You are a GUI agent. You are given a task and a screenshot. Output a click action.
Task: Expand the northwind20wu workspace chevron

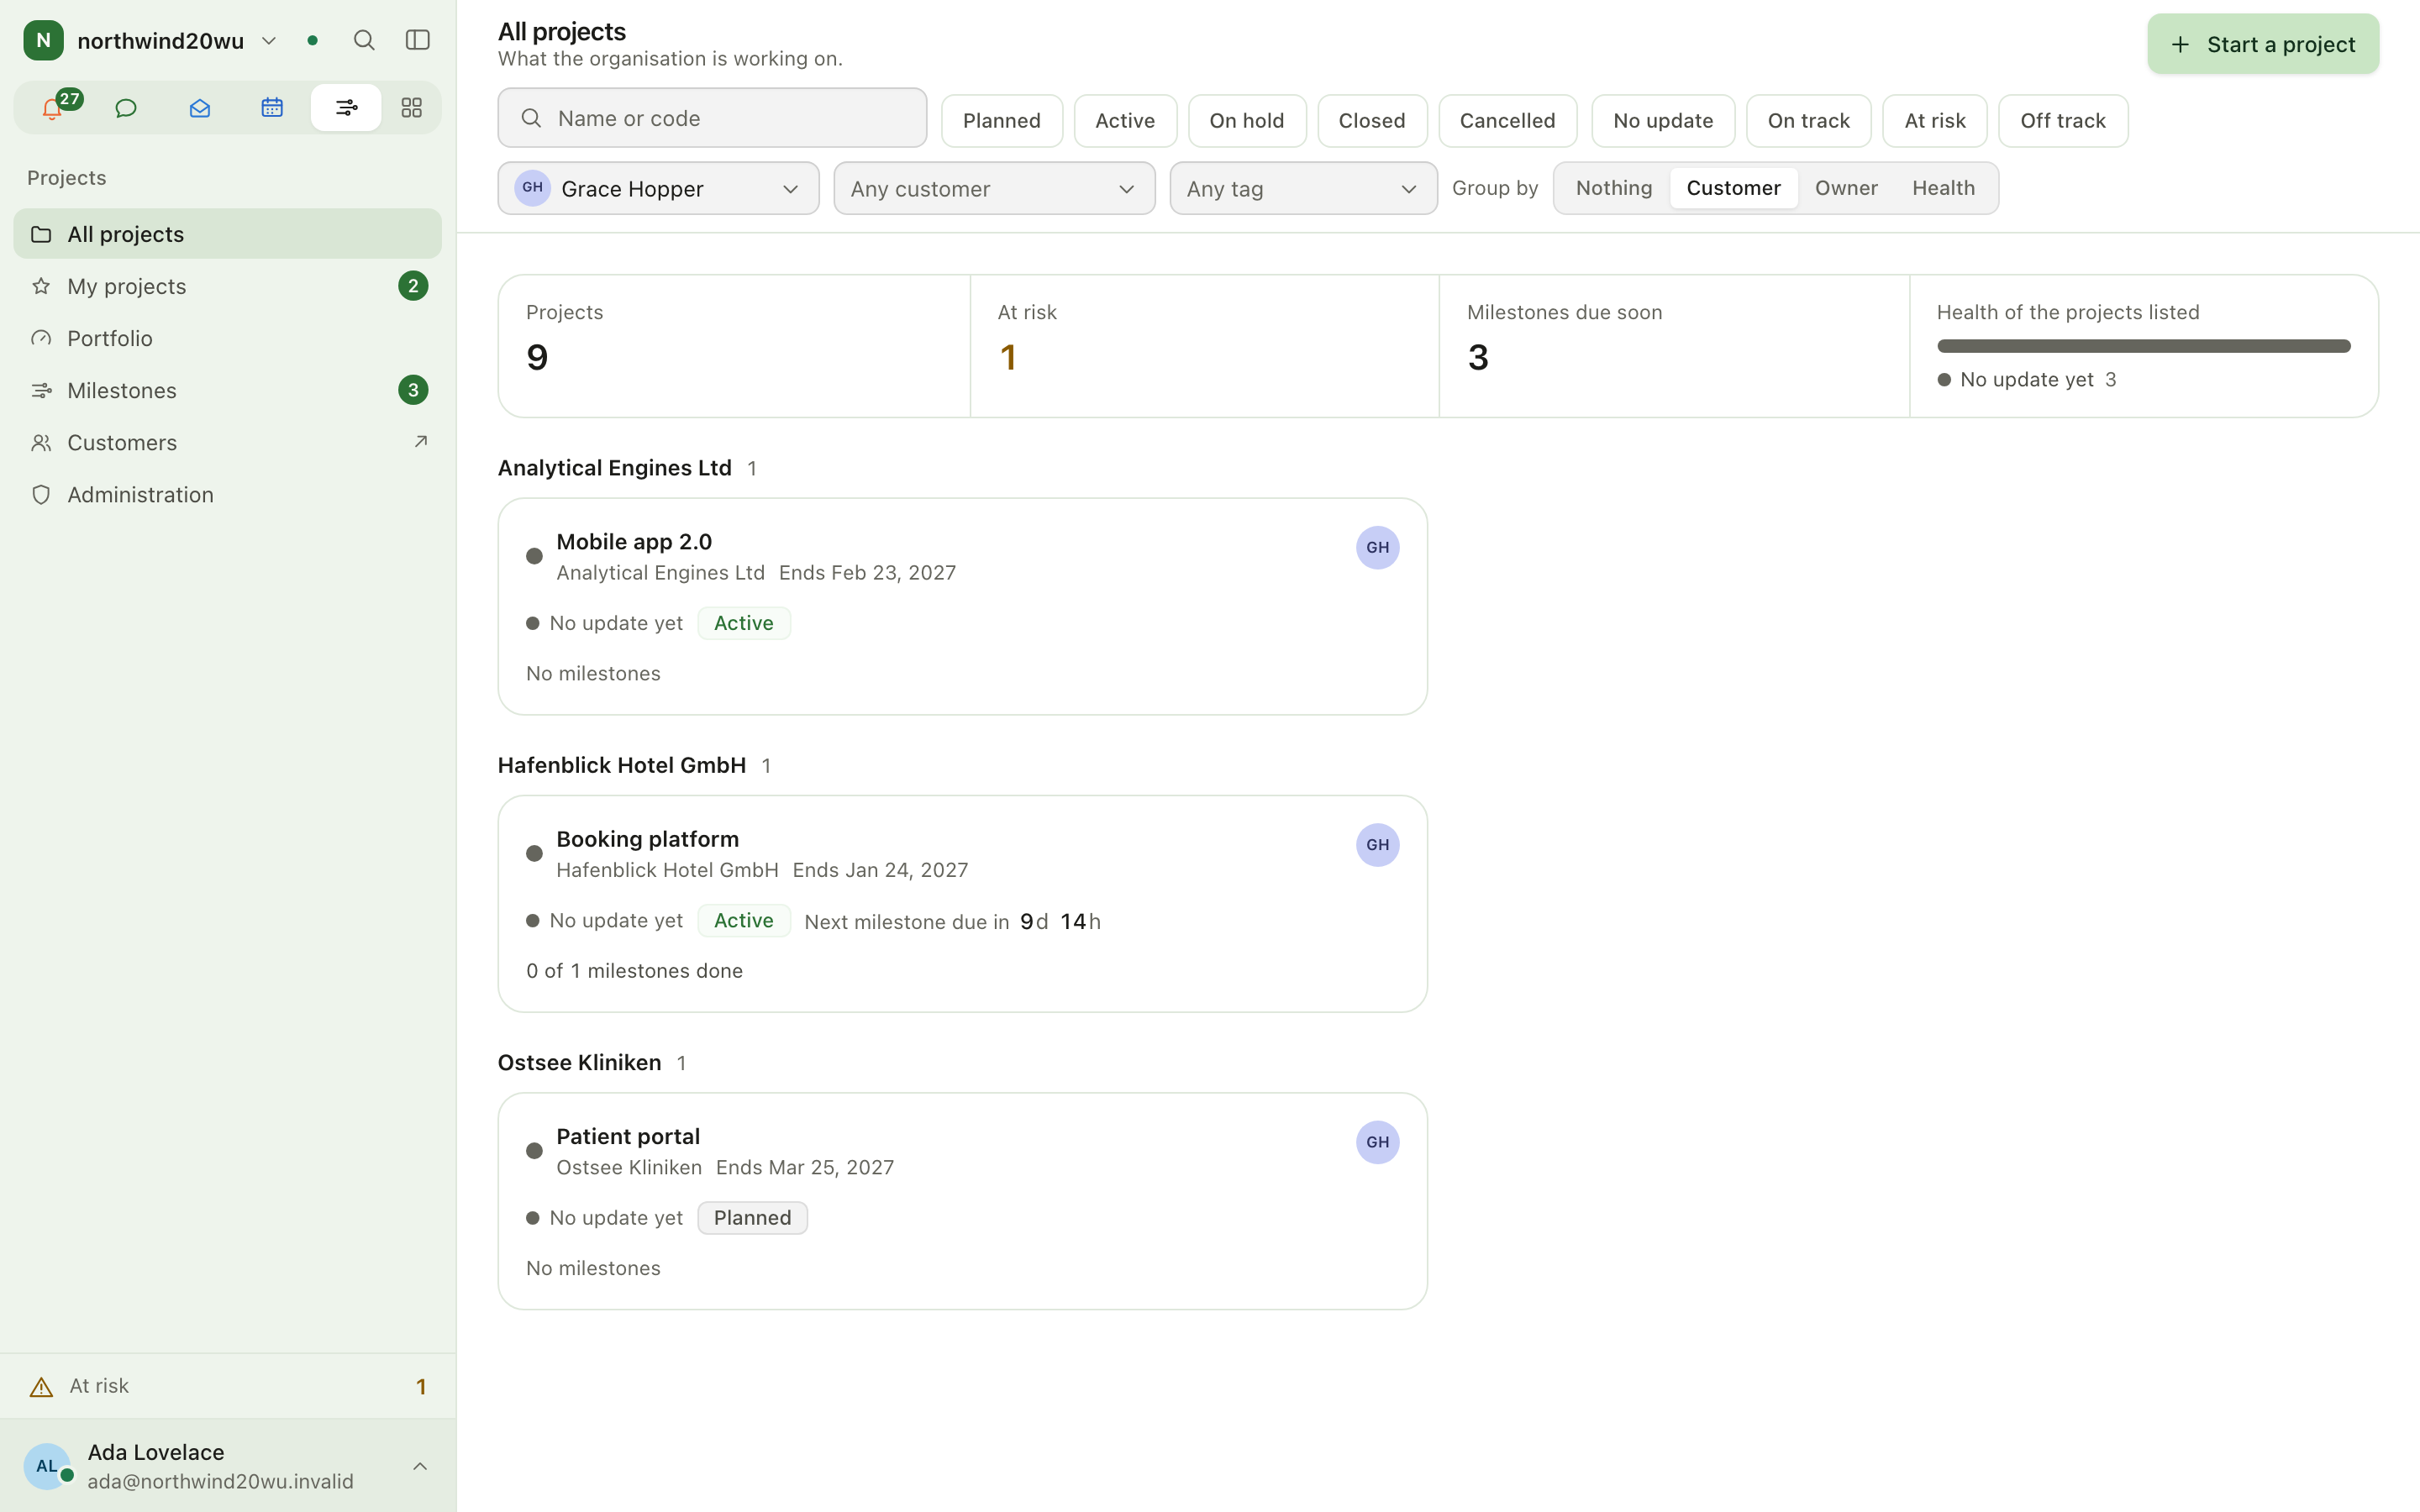tap(269, 41)
